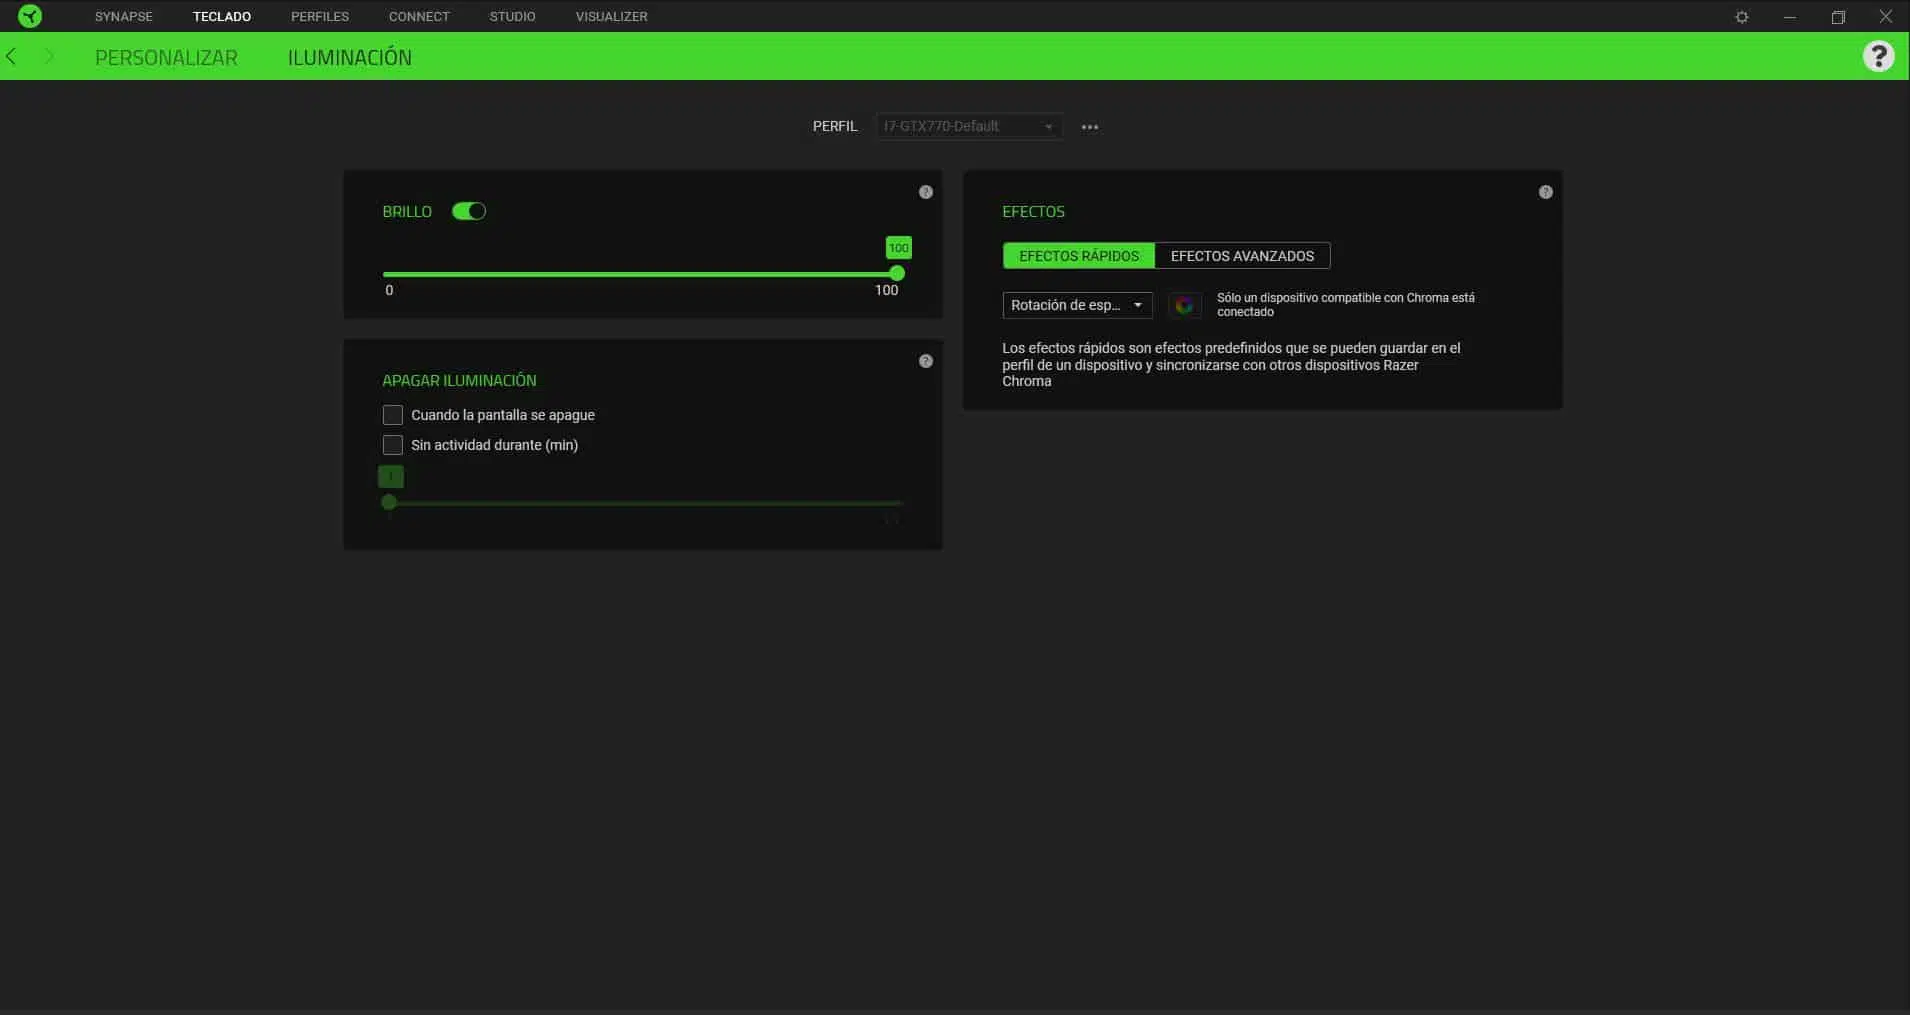Switch to the Synapse tab
Image resolution: width=1910 pixels, height=1015 pixels.
pyautogui.click(x=124, y=16)
